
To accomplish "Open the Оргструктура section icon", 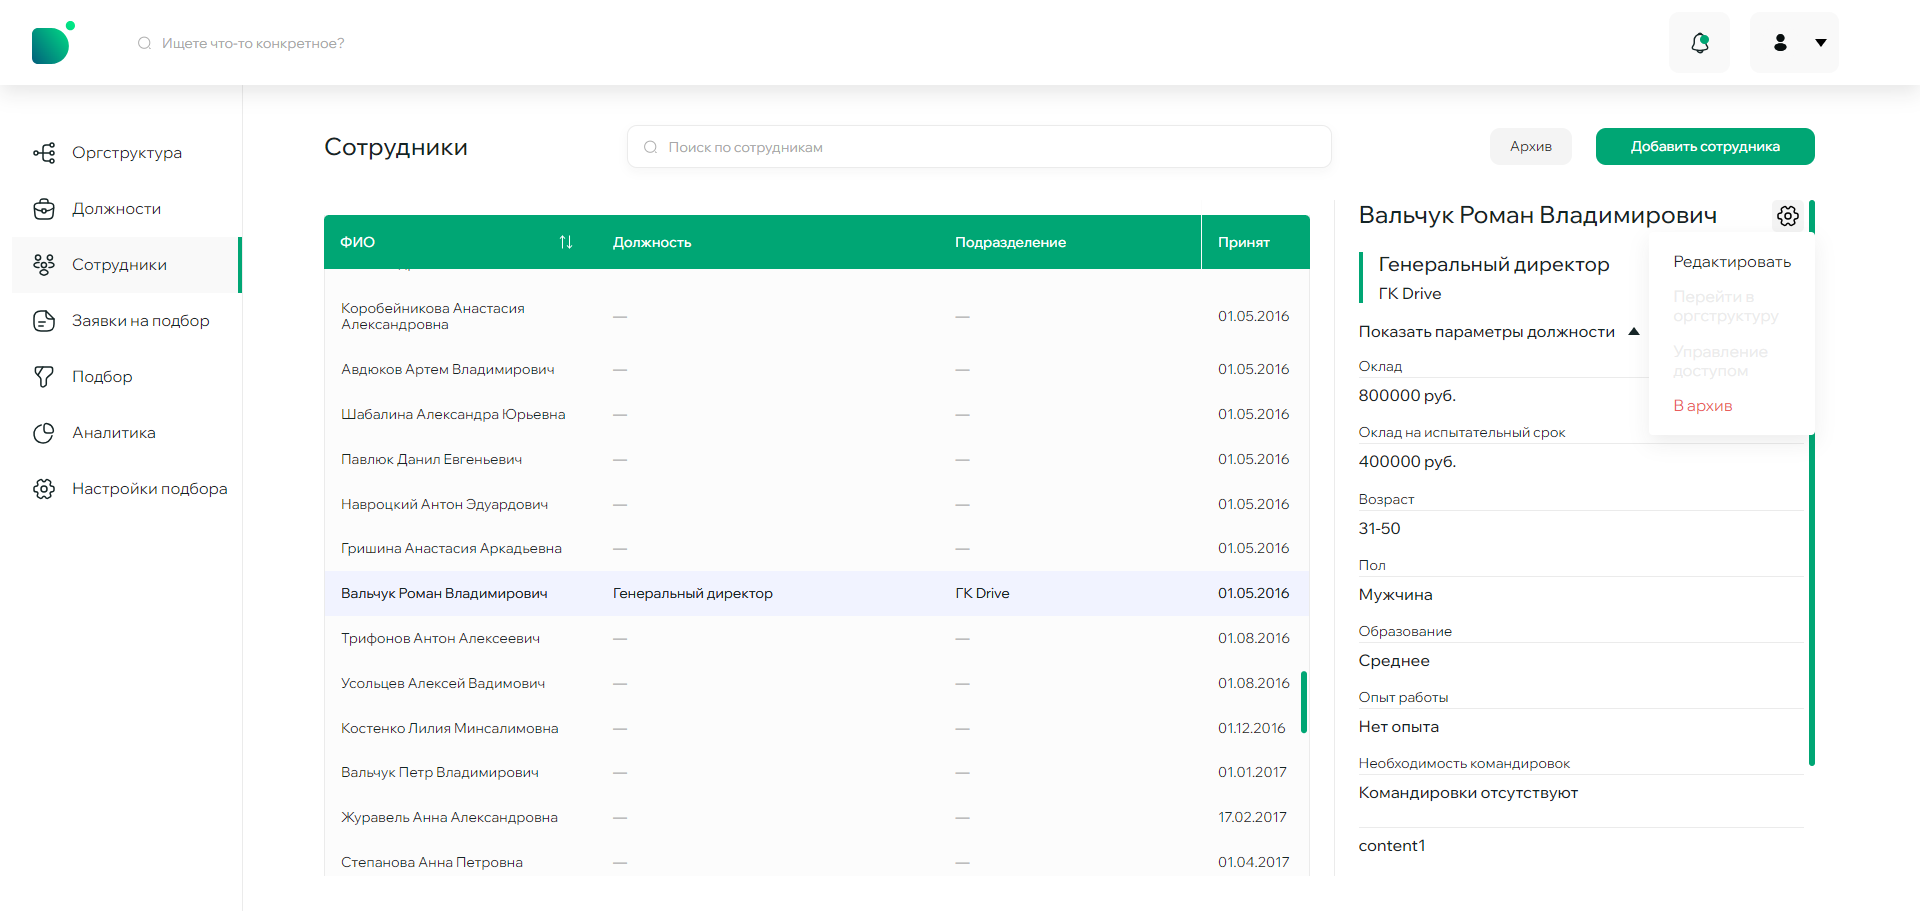I will [44, 153].
